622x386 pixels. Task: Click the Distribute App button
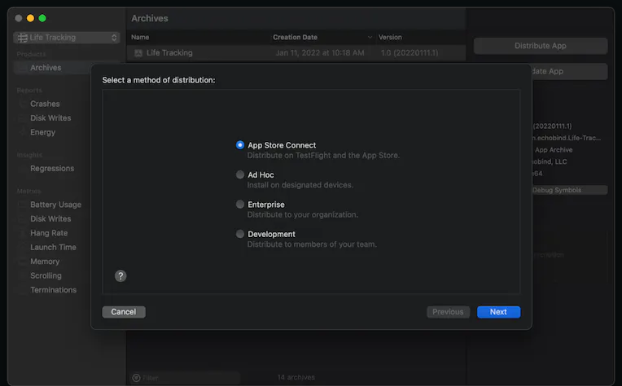(x=540, y=46)
